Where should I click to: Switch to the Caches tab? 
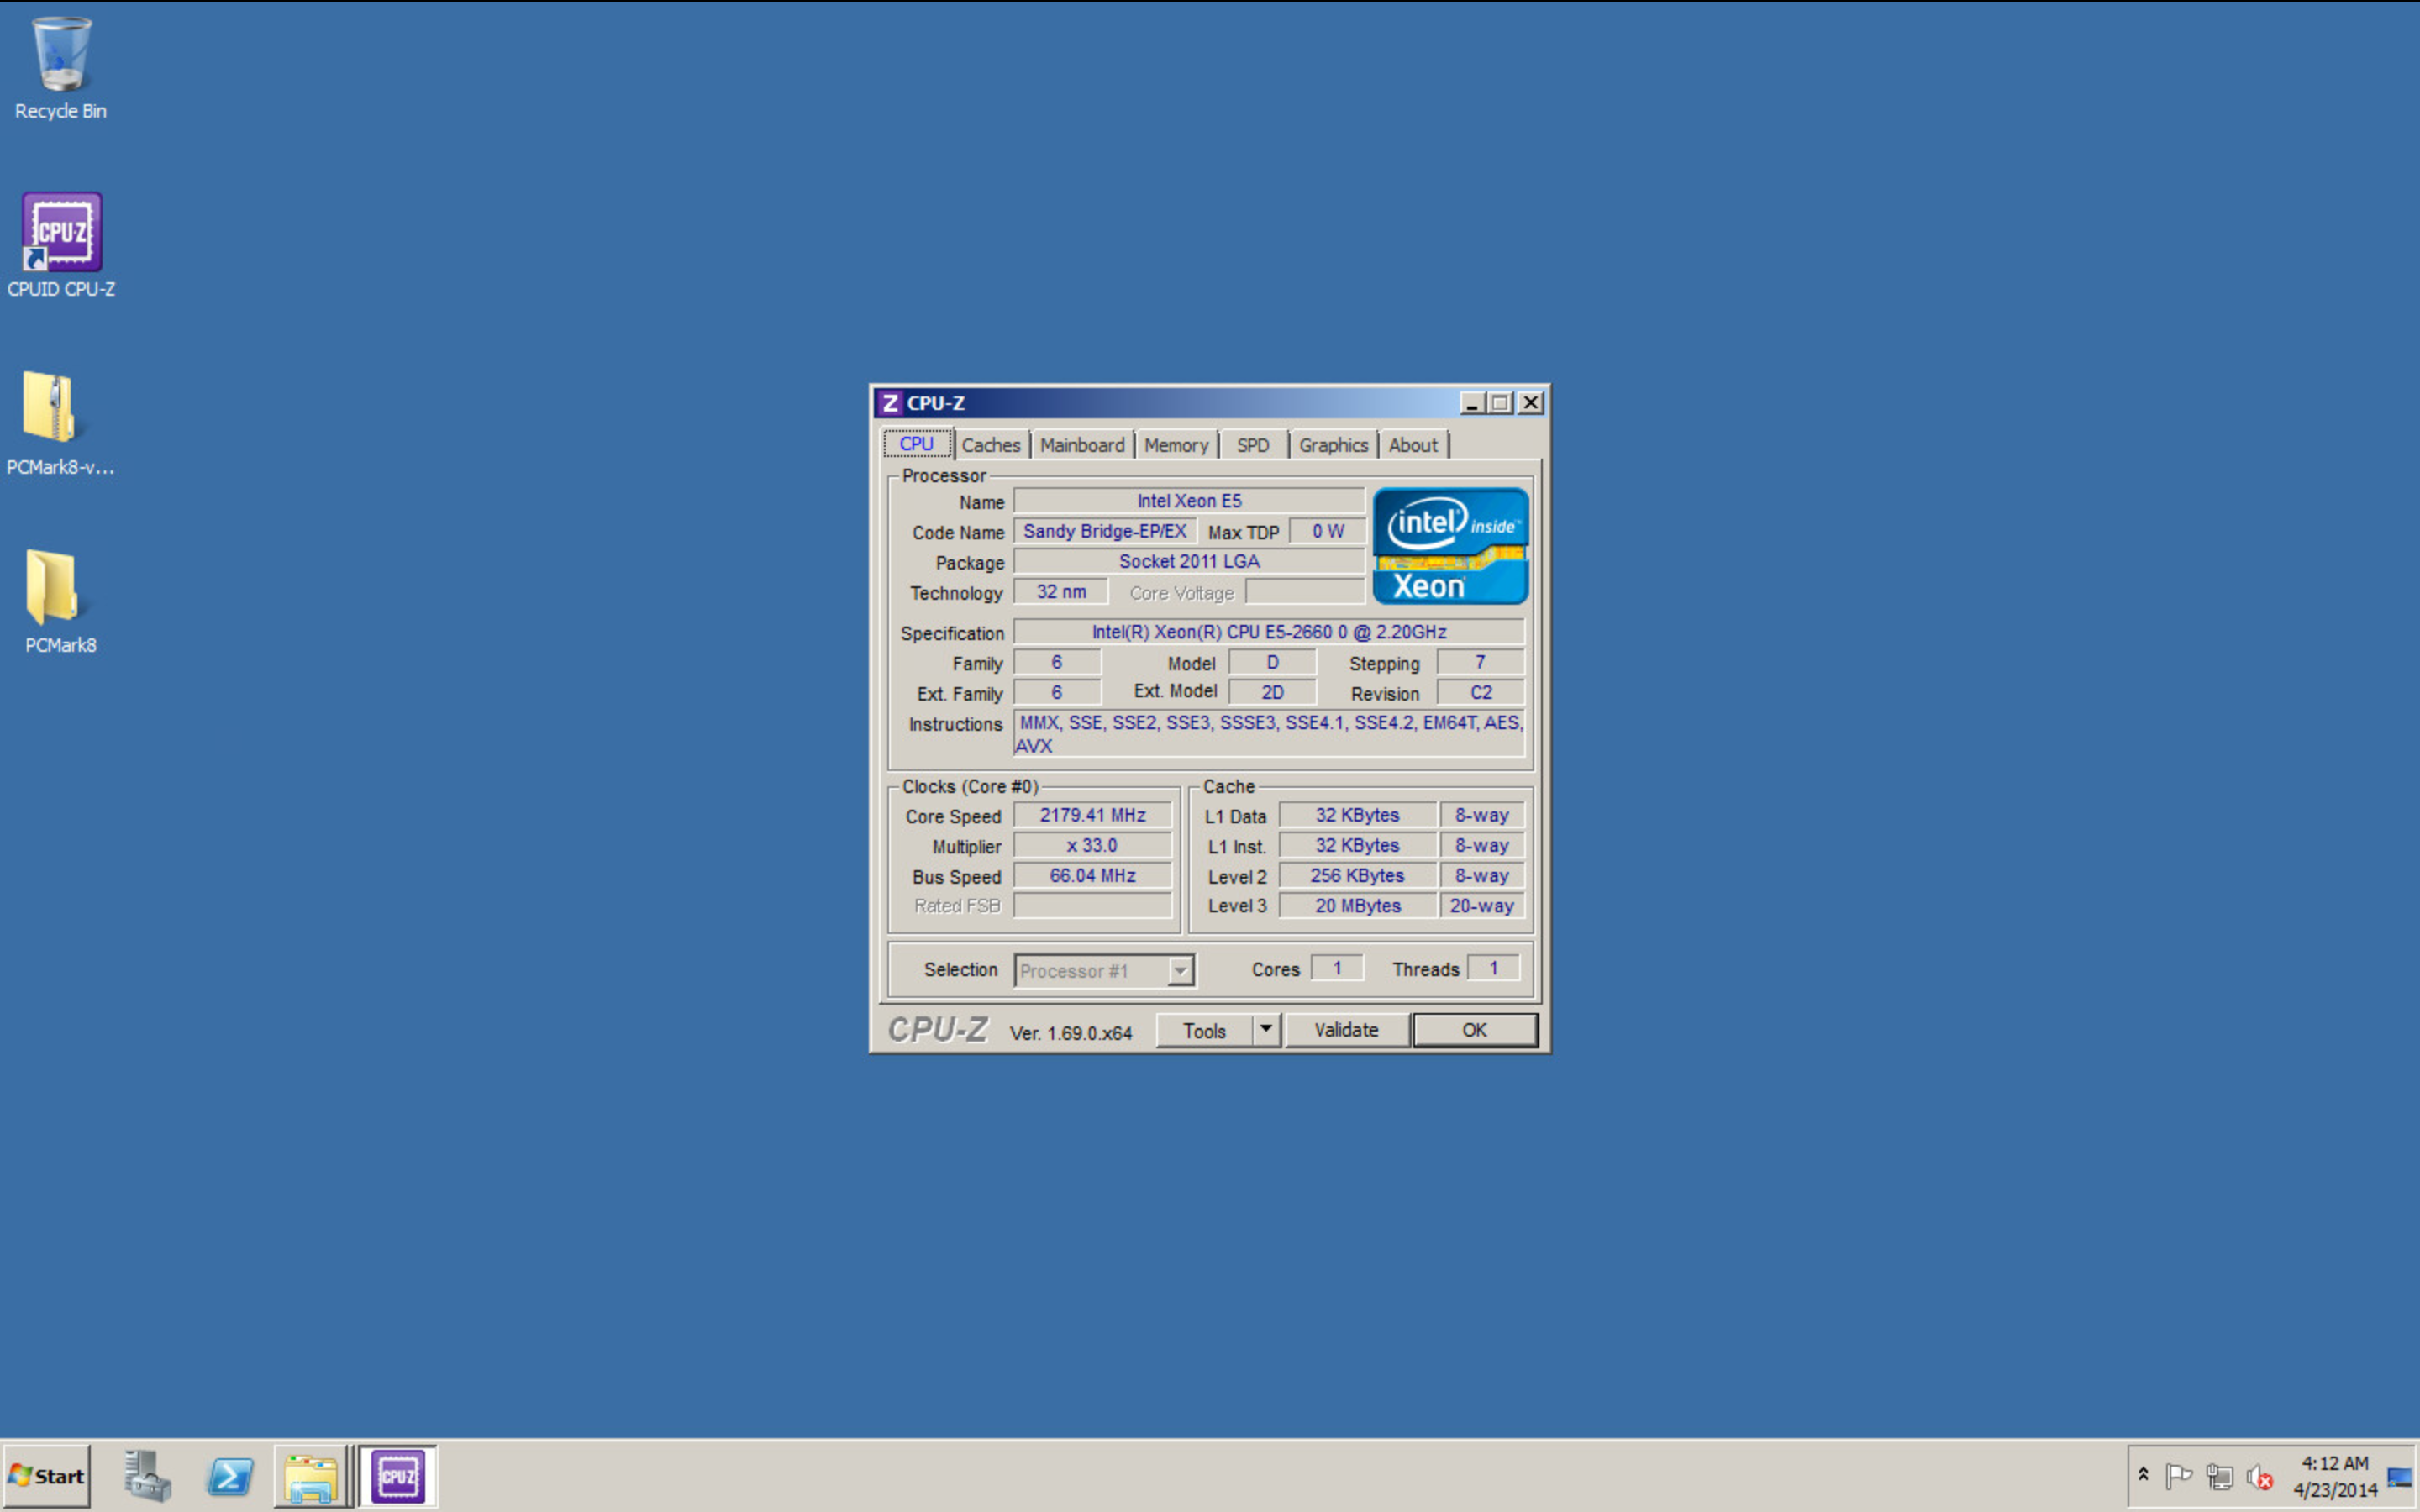(x=990, y=445)
